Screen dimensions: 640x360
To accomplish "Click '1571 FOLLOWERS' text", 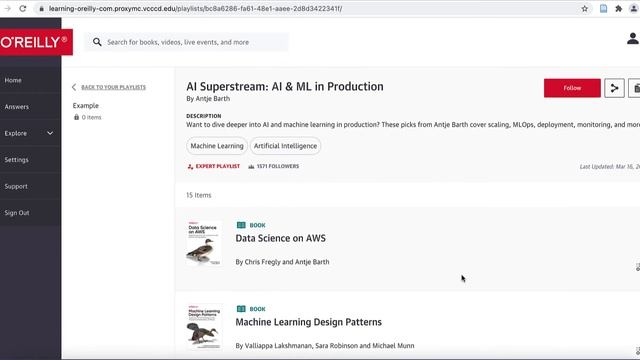I will click(x=278, y=167).
